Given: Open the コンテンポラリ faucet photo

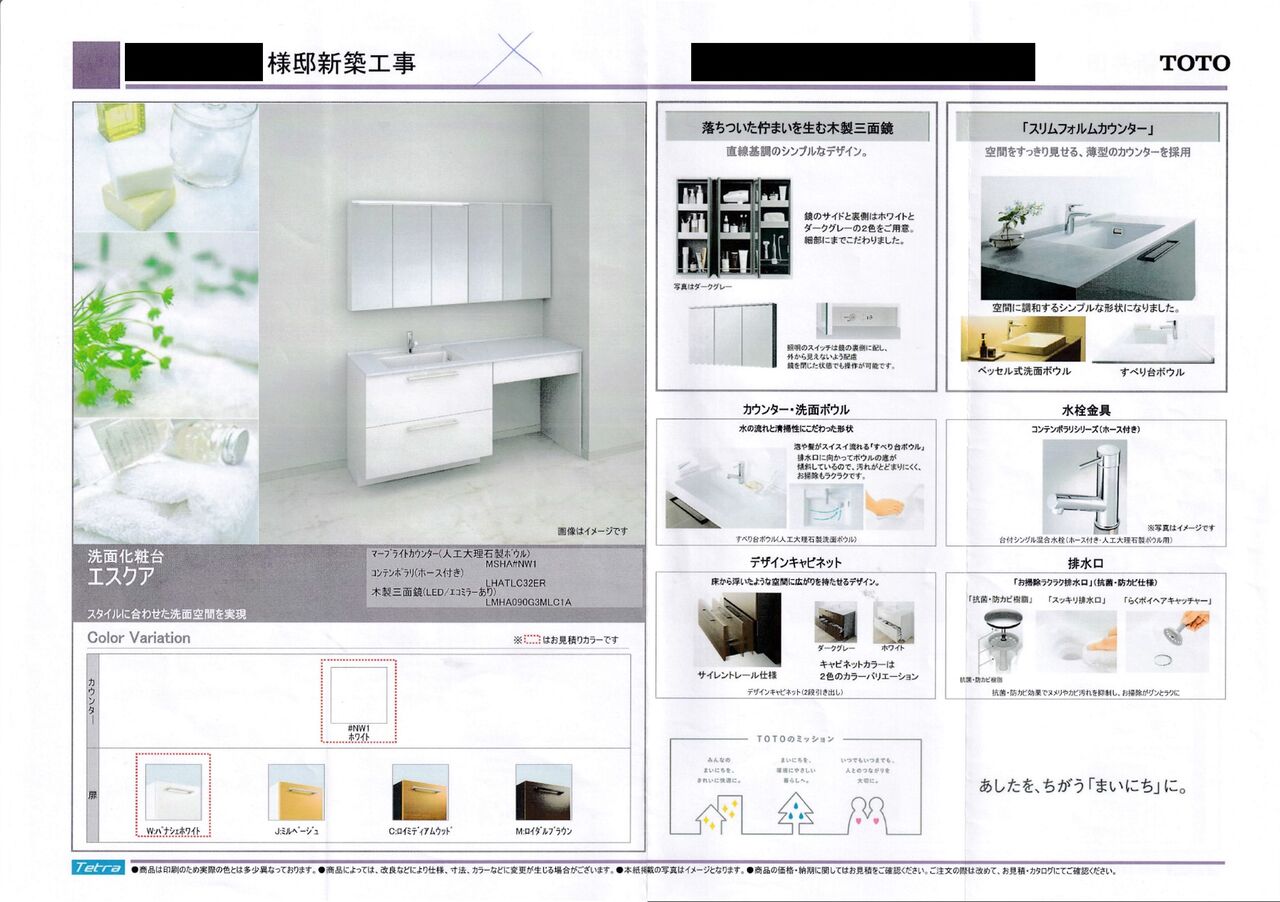Looking at the screenshot, I should pyautogui.click(x=1084, y=487).
